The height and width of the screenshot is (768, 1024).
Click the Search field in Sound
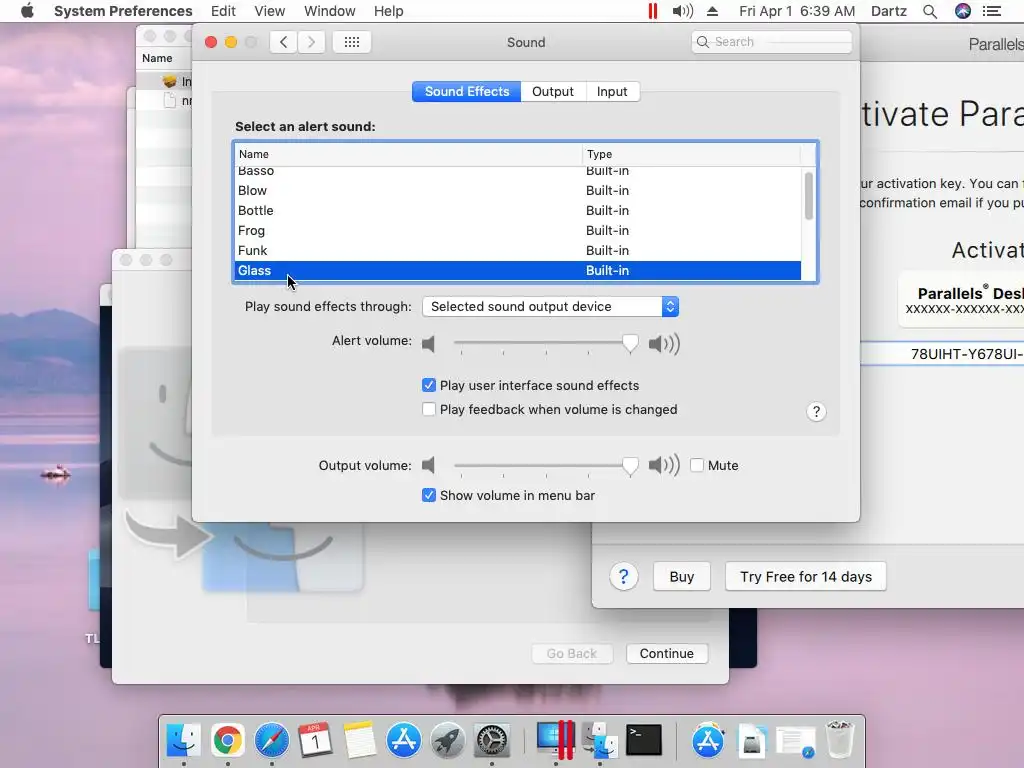(x=772, y=42)
